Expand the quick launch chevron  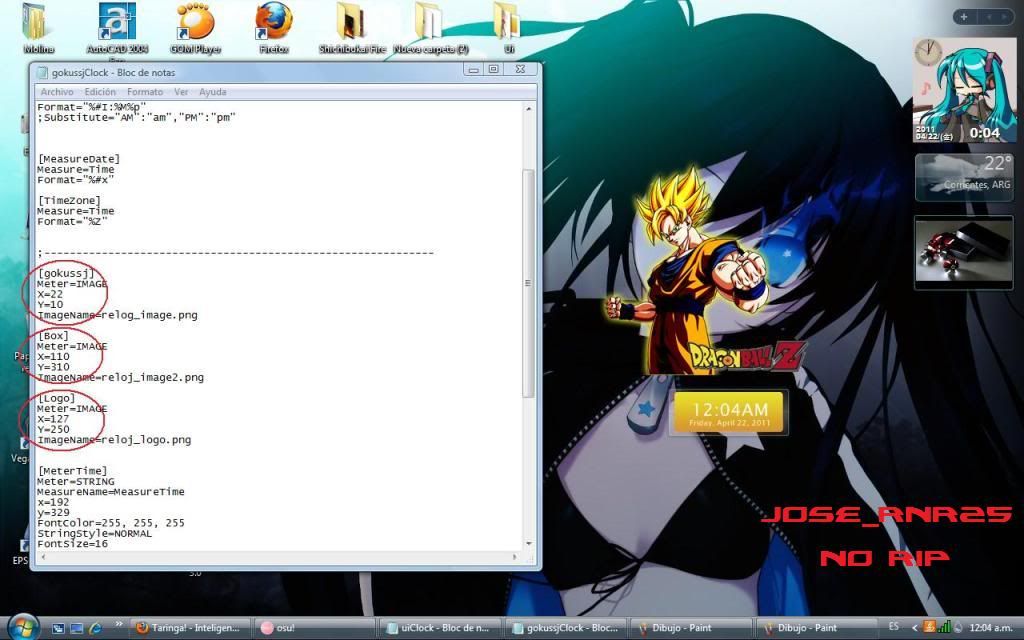click(x=118, y=625)
